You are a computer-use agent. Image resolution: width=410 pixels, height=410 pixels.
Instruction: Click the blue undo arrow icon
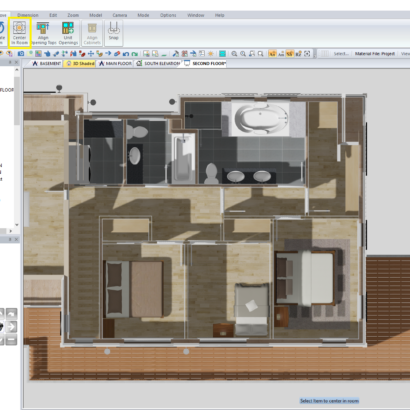[126, 54]
